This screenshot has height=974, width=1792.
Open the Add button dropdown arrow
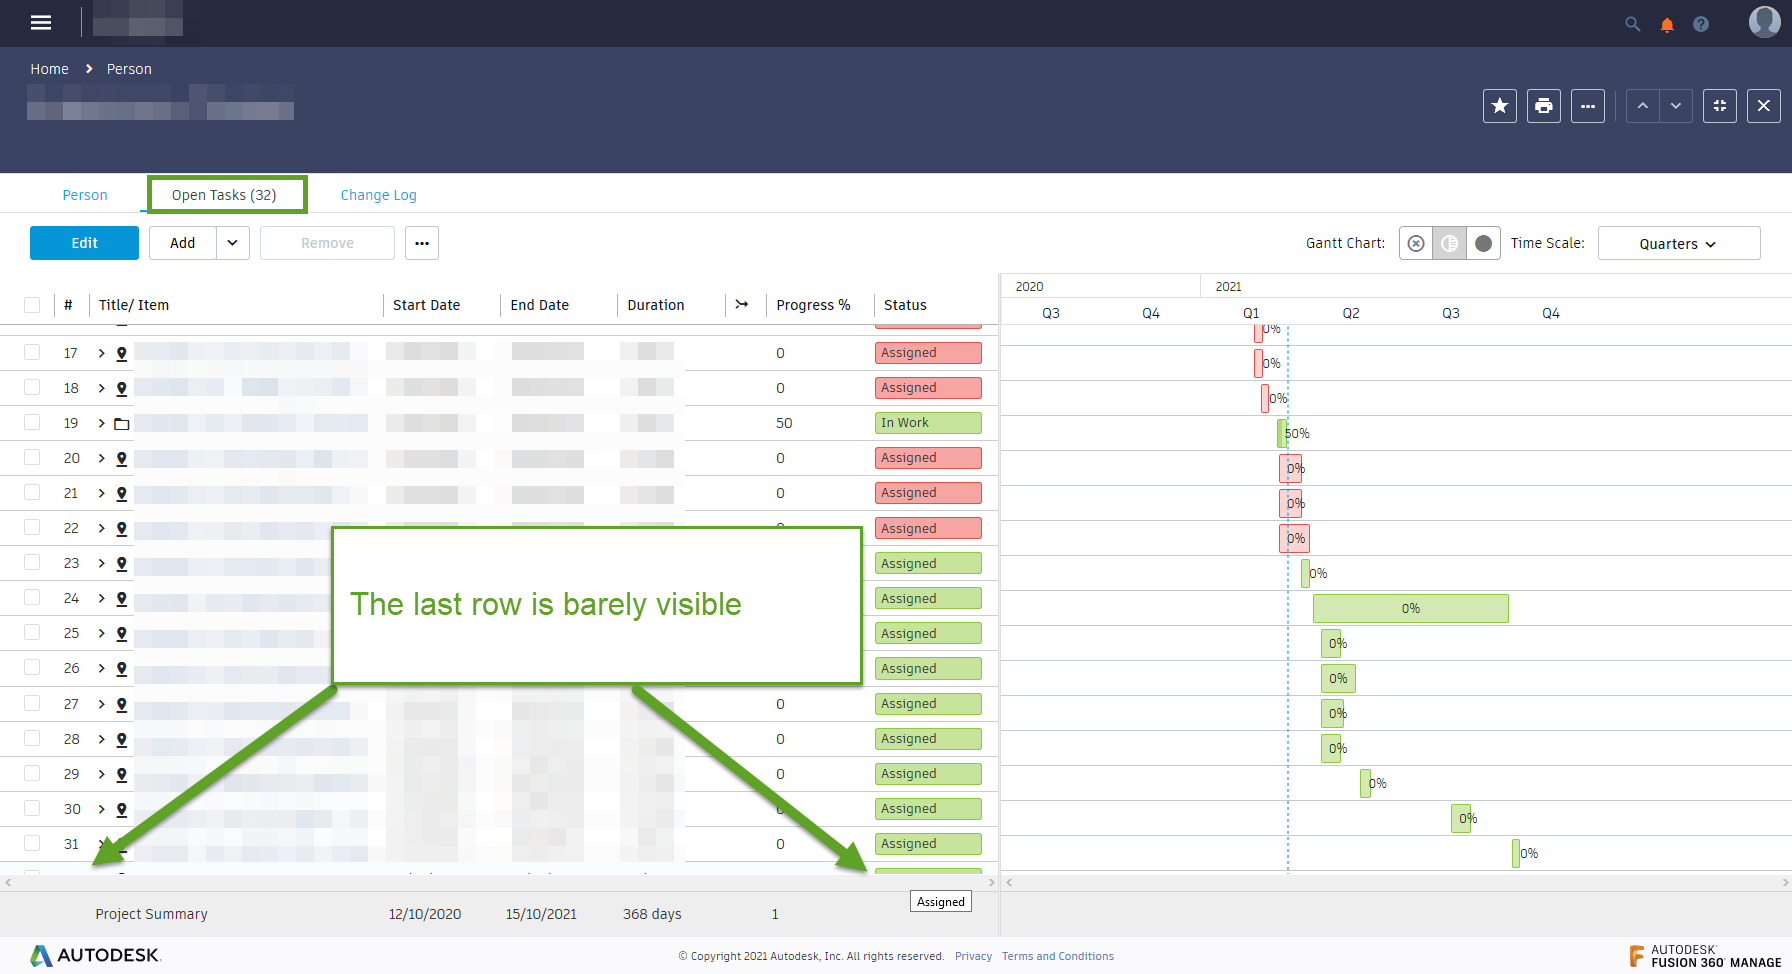[x=233, y=243]
